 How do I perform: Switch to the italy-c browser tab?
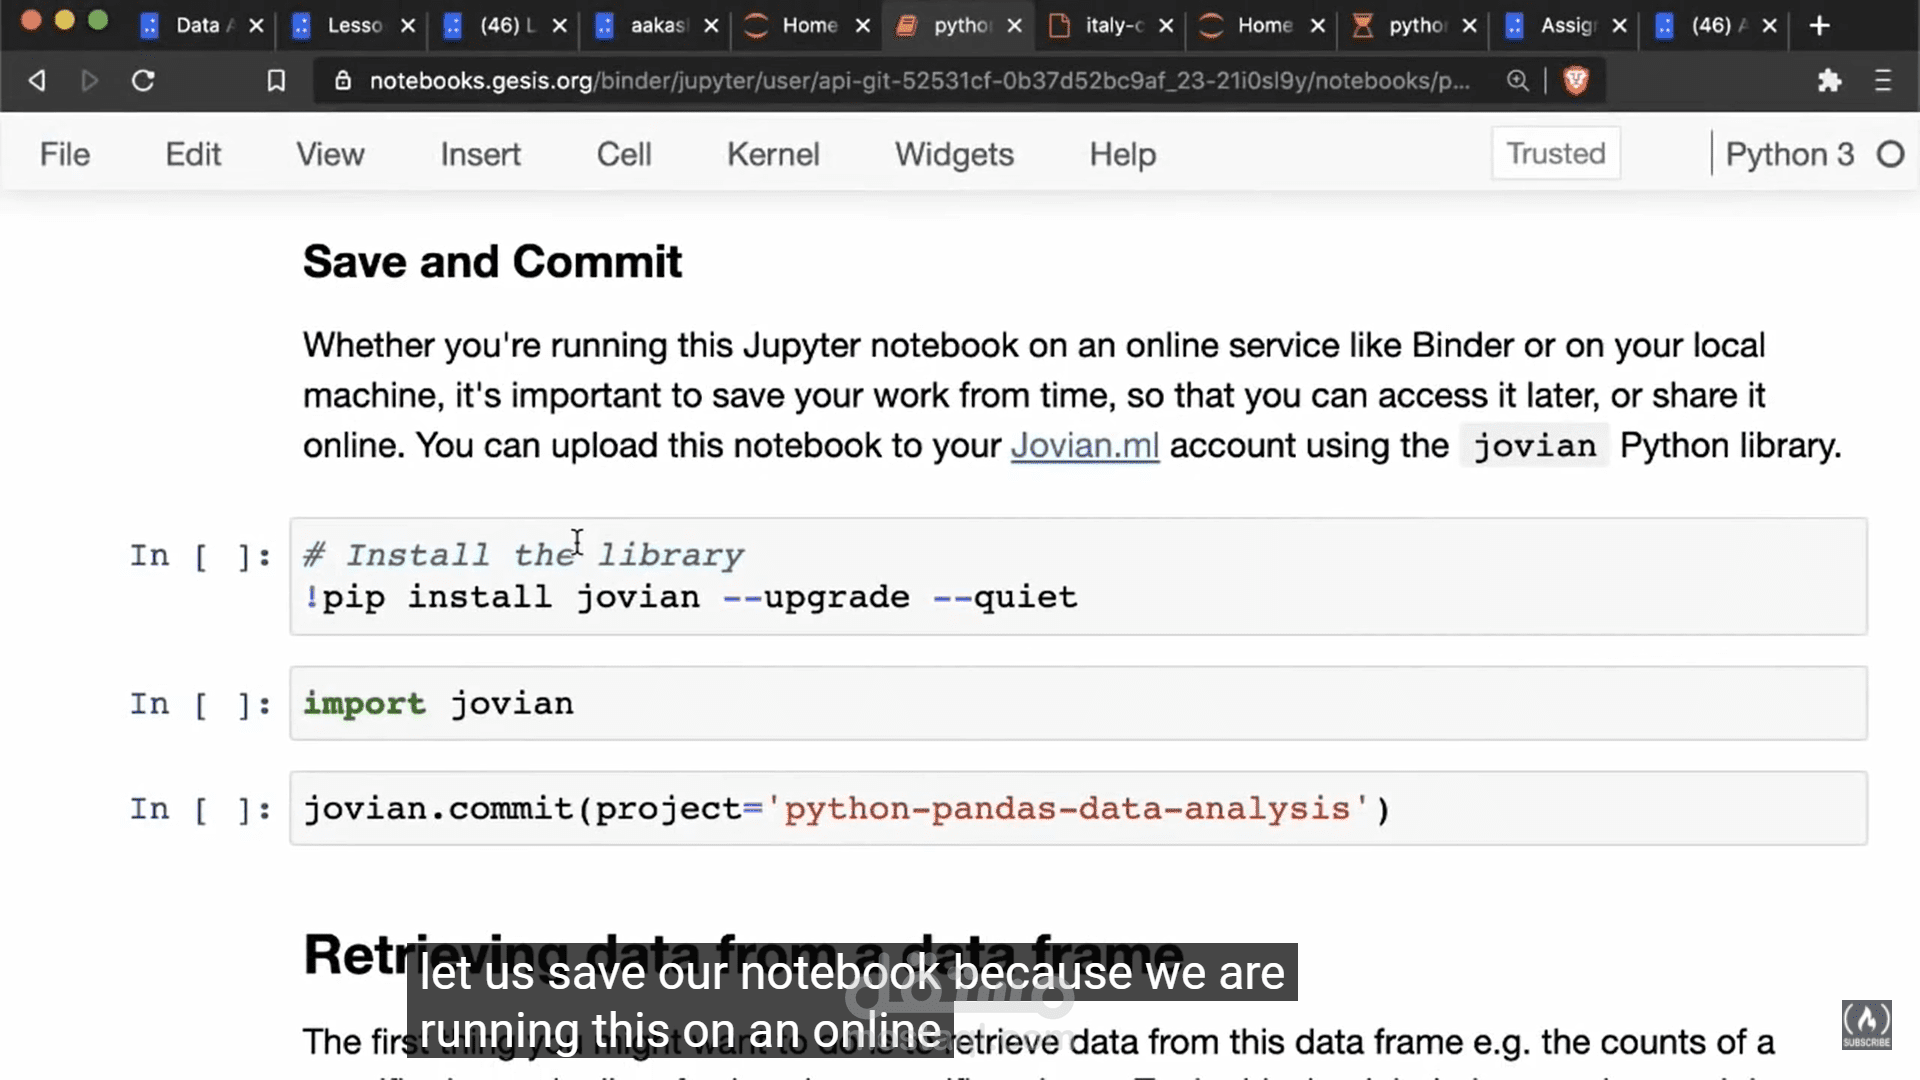[1112, 25]
